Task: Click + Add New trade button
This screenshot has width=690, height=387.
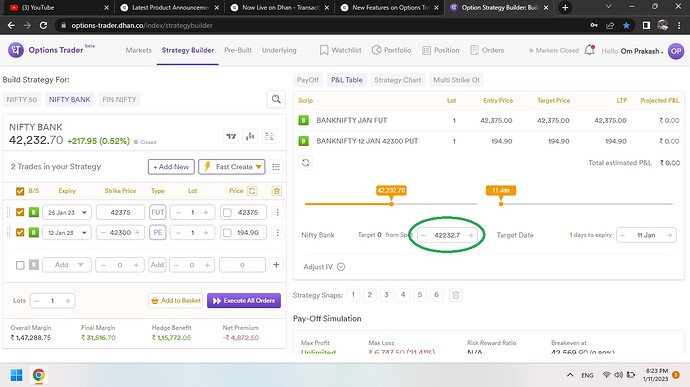Action: (171, 167)
